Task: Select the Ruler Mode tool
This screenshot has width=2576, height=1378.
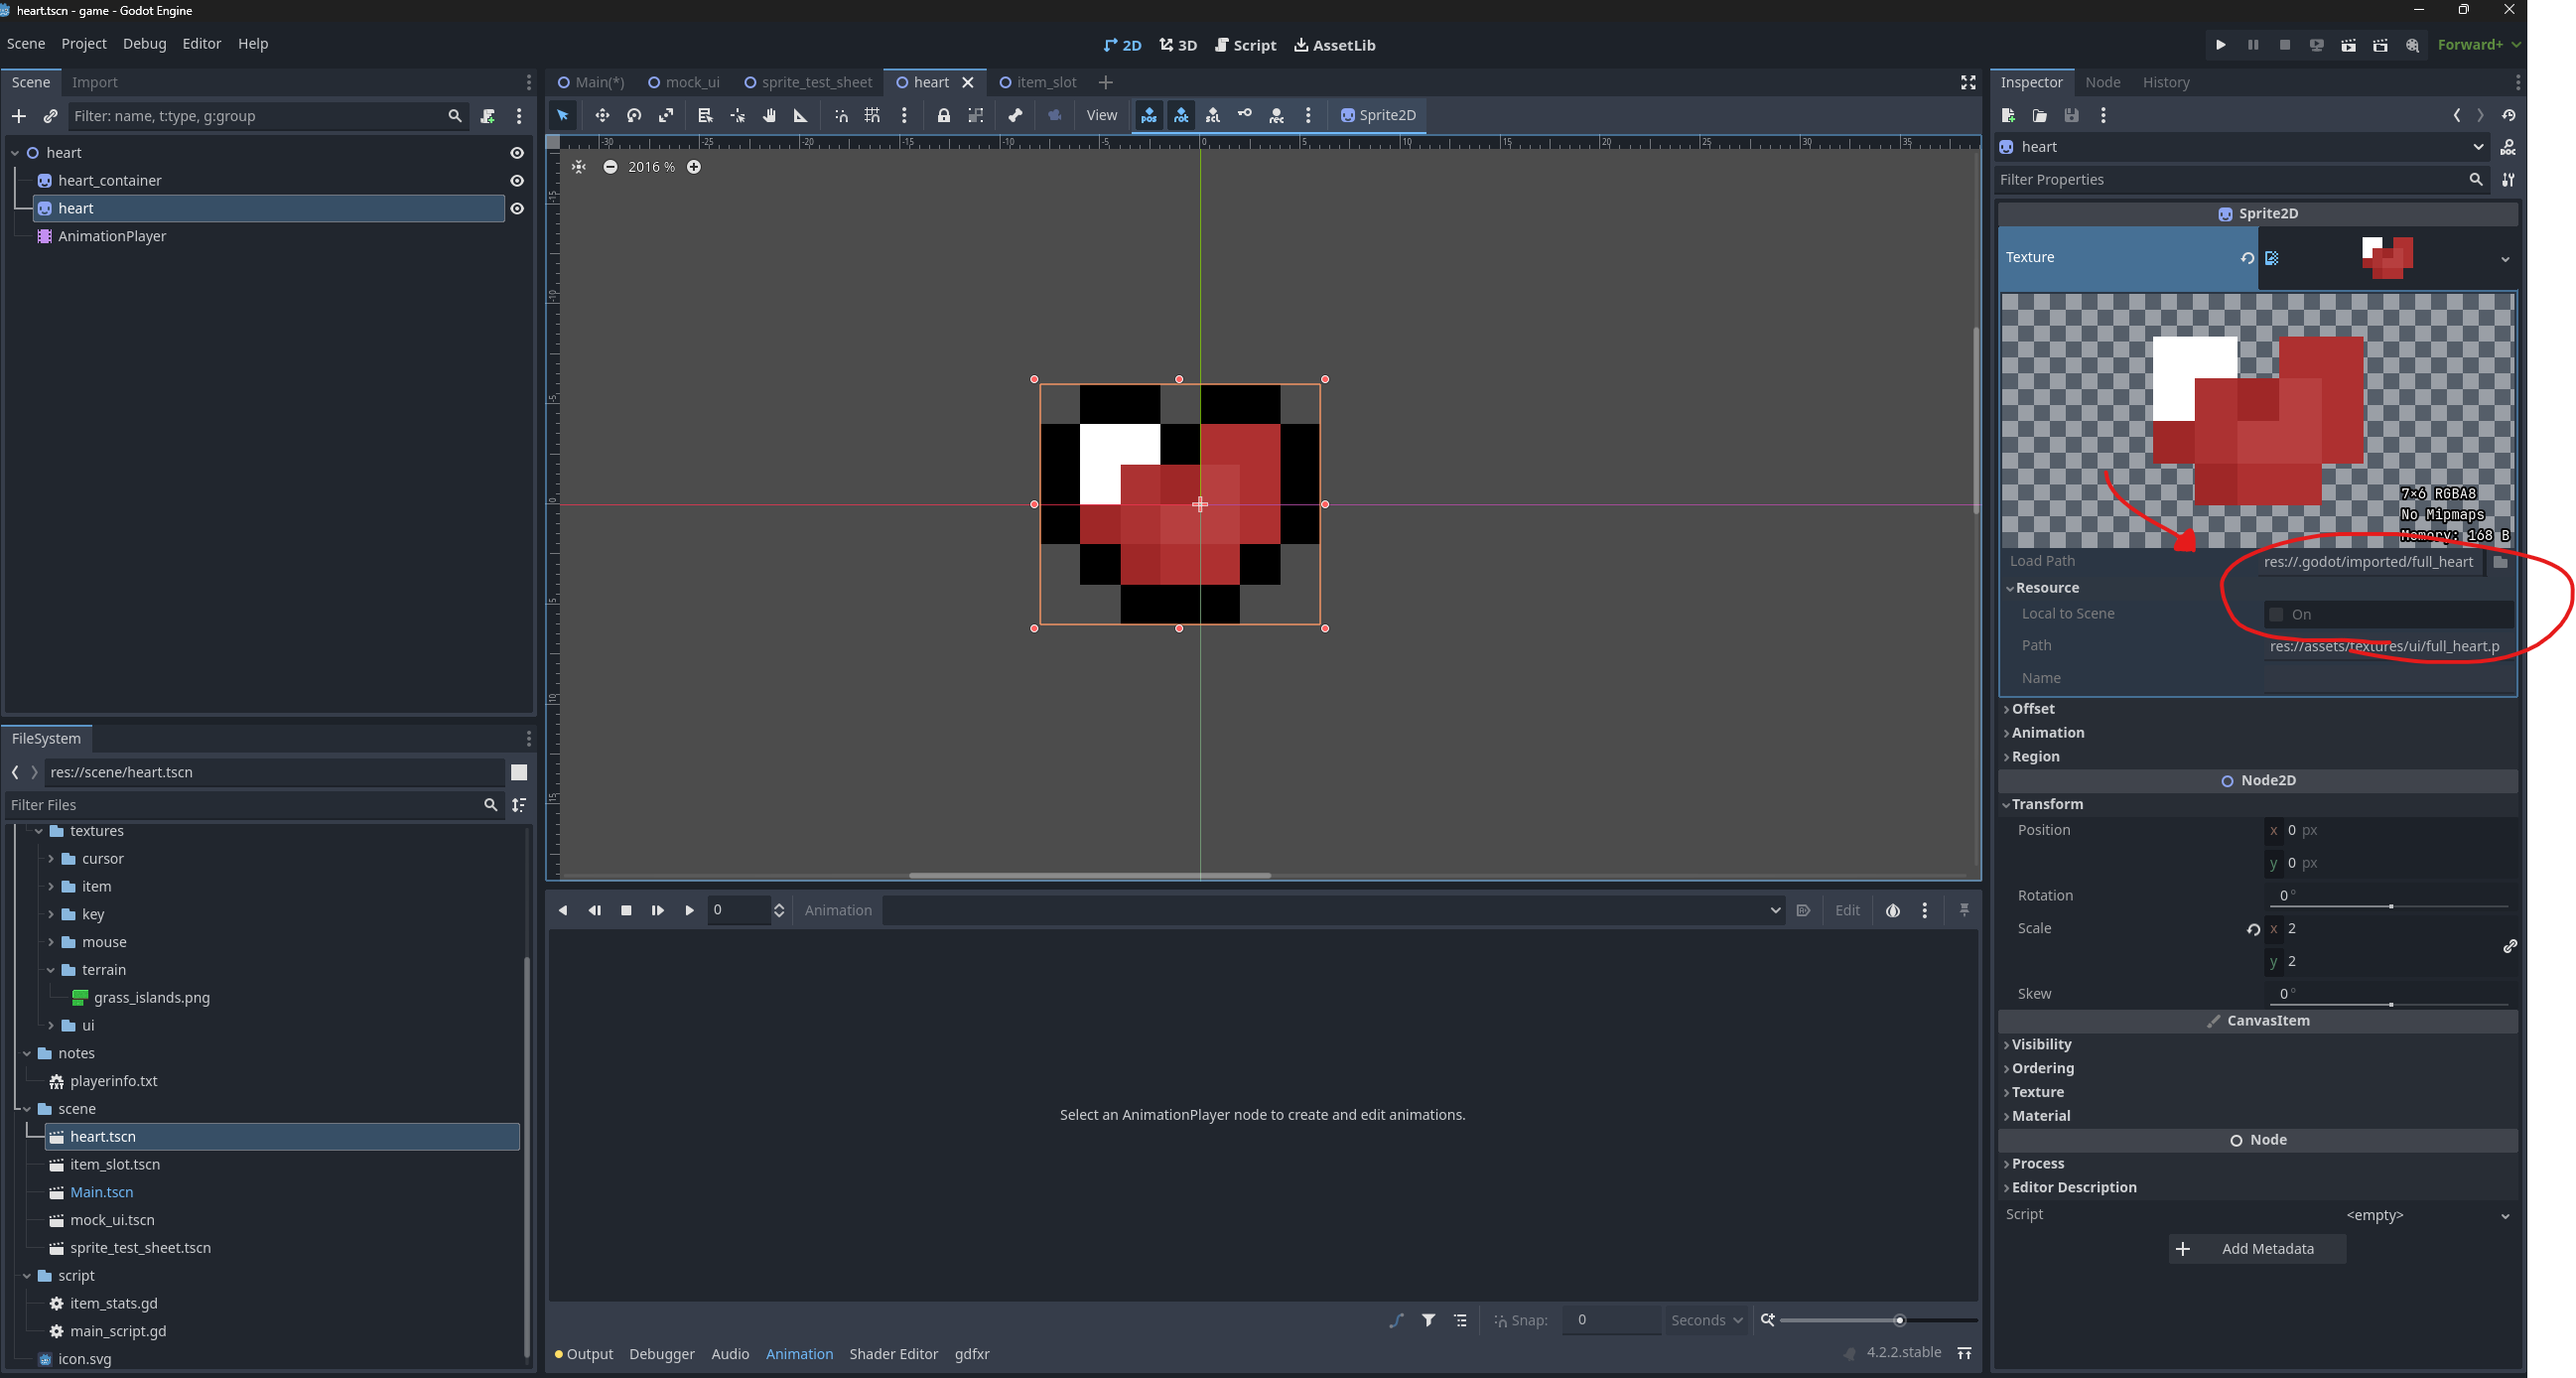Action: [x=800, y=115]
